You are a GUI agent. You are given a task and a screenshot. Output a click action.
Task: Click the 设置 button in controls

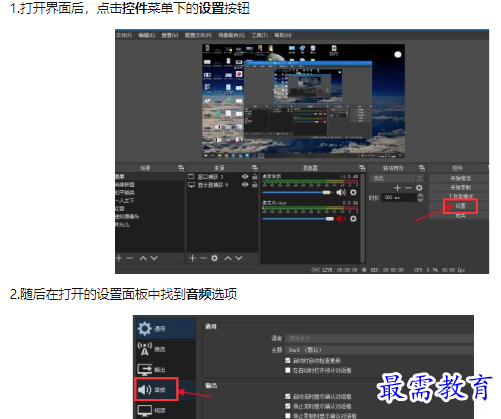click(460, 206)
